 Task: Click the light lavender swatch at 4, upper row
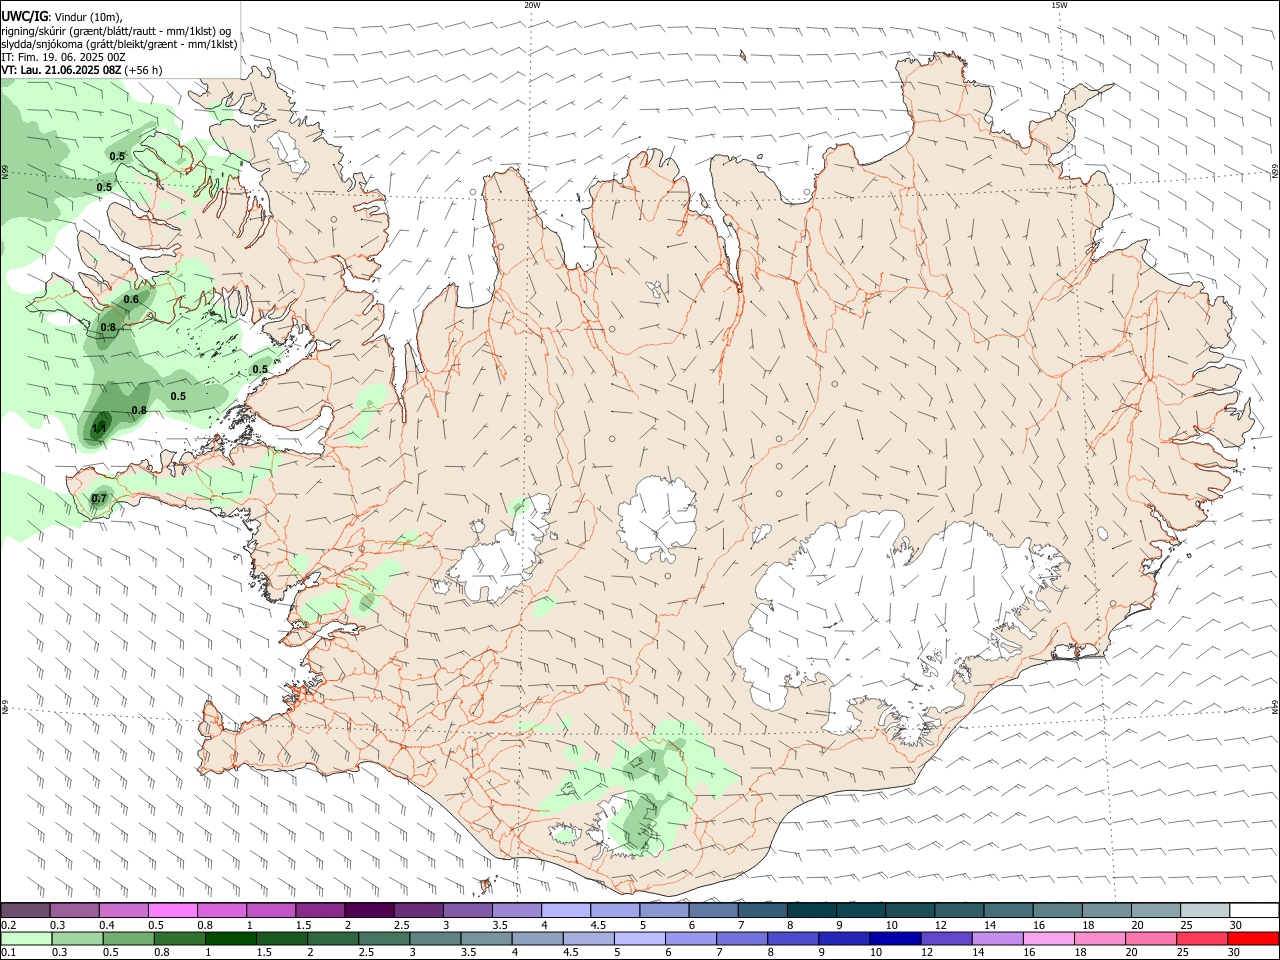click(566, 911)
